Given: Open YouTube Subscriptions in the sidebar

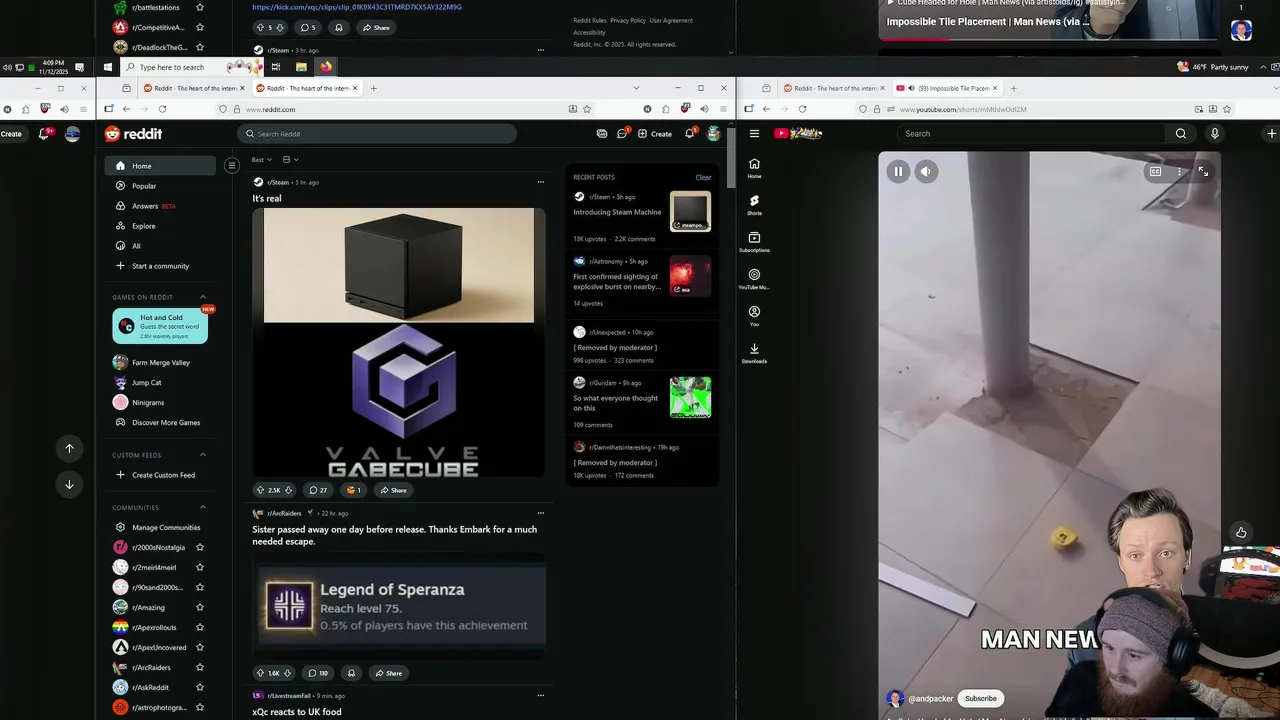Looking at the screenshot, I should click(x=754, y=242).
